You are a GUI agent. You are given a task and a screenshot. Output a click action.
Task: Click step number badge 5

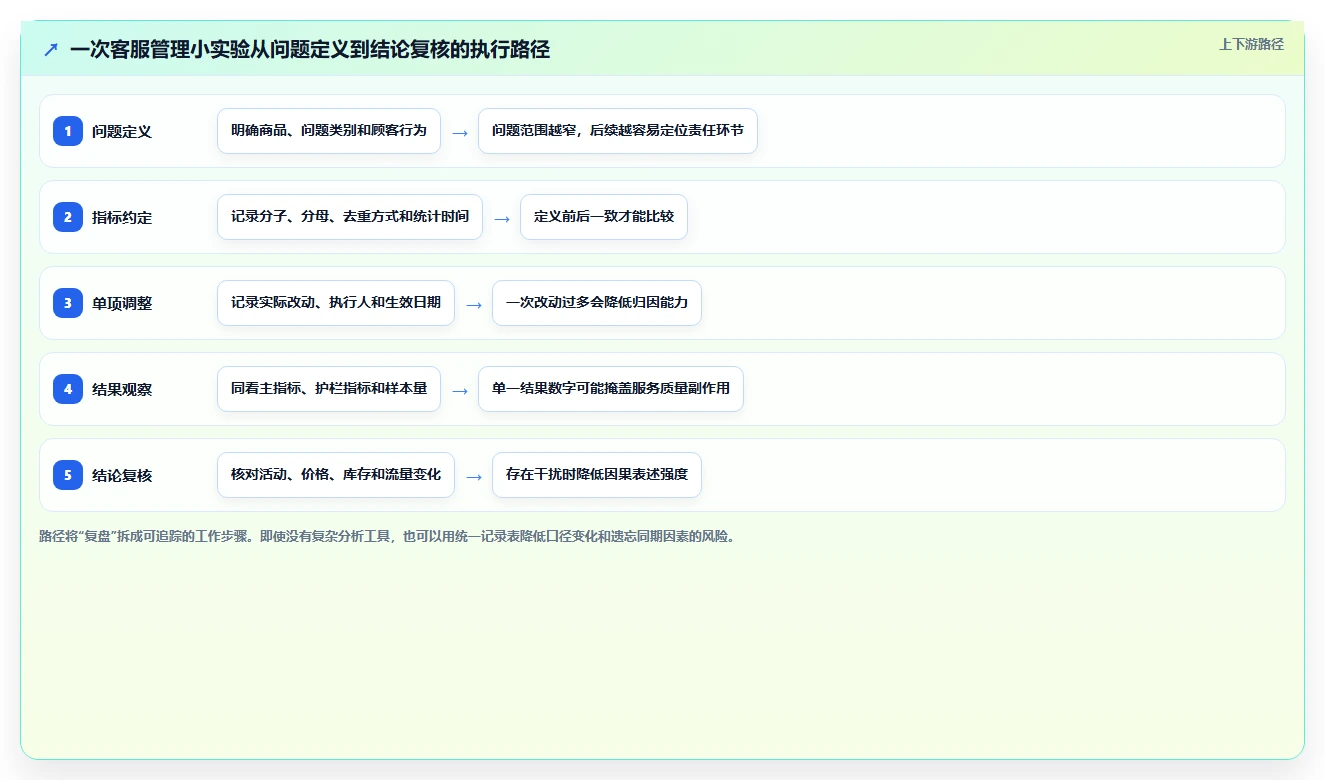[x=68, y=475]
